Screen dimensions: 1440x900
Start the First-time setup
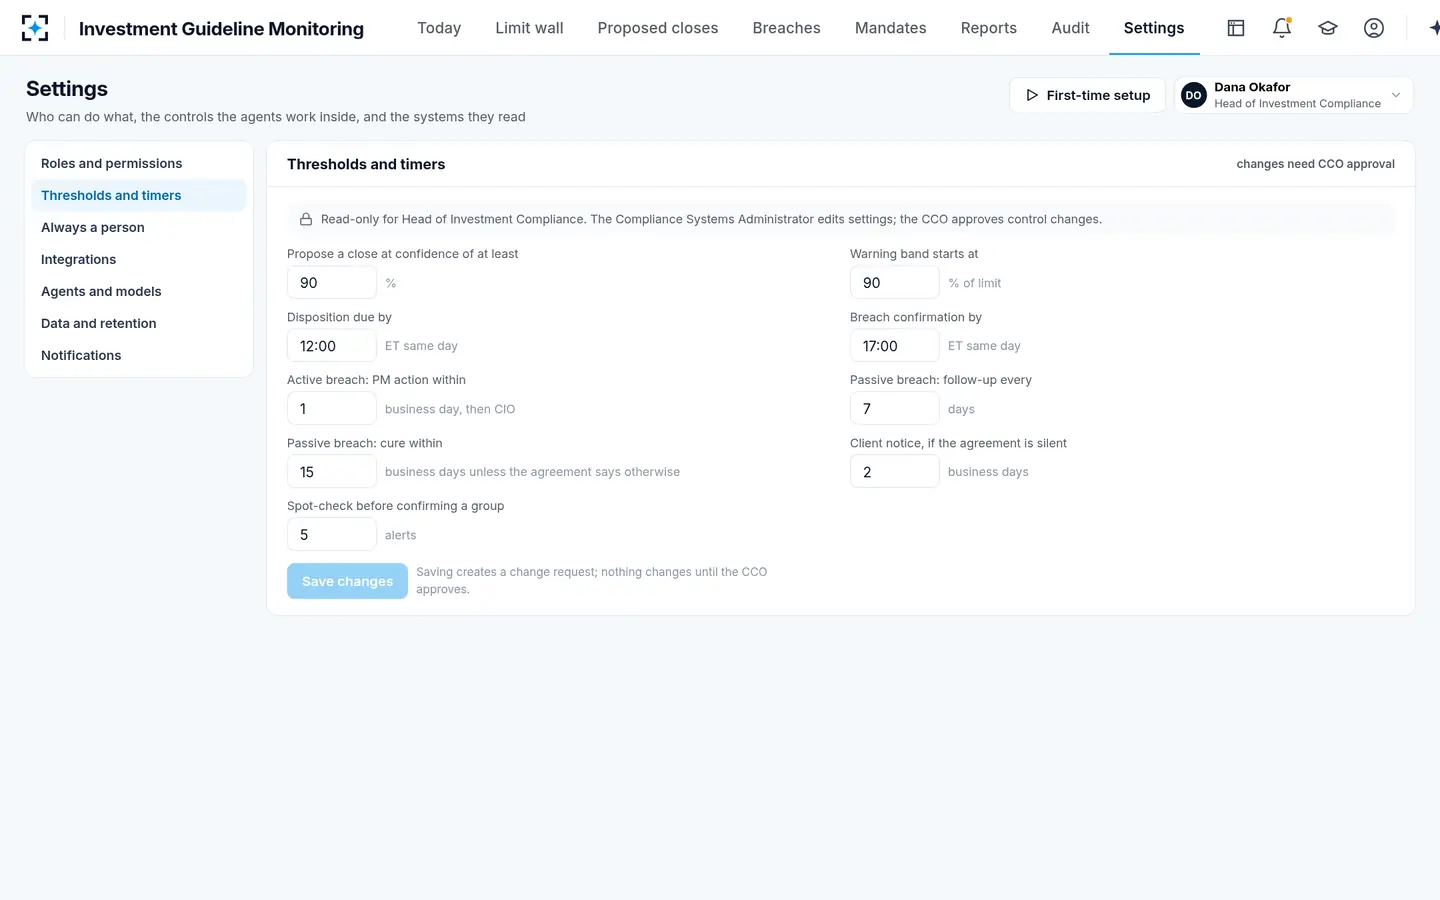coord(1088,95)
